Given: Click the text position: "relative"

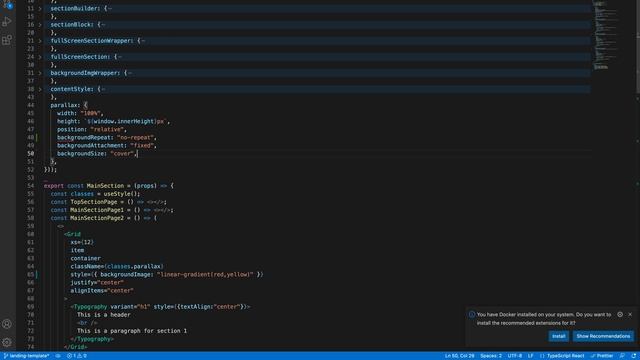Looking at the screenshot, I should point(91,129).
